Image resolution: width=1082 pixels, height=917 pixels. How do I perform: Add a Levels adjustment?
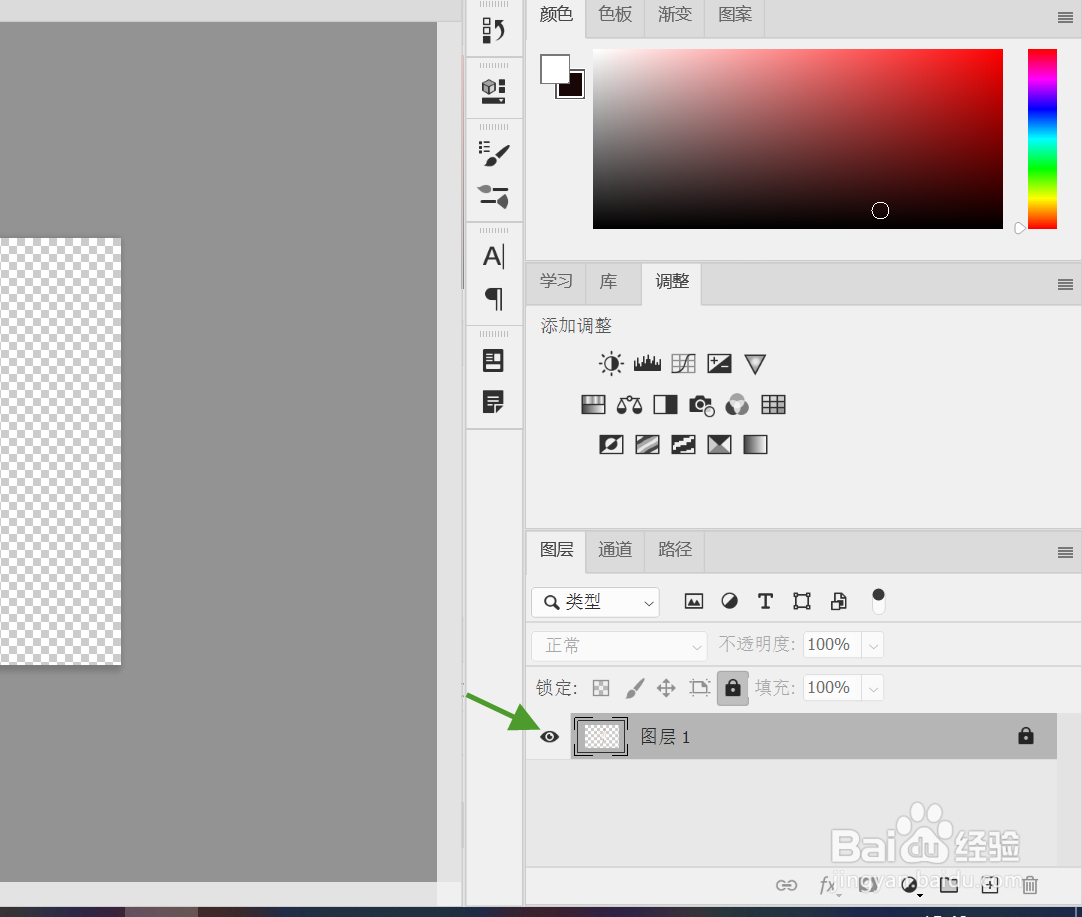[647, 364]
